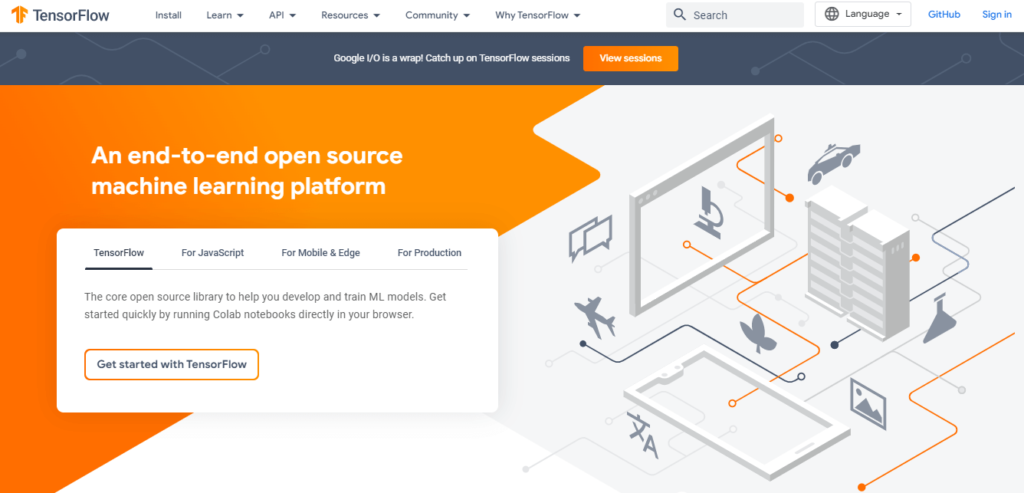Expand the Community menu
The height and width of the screenshot is (493, 1024).
438,14
